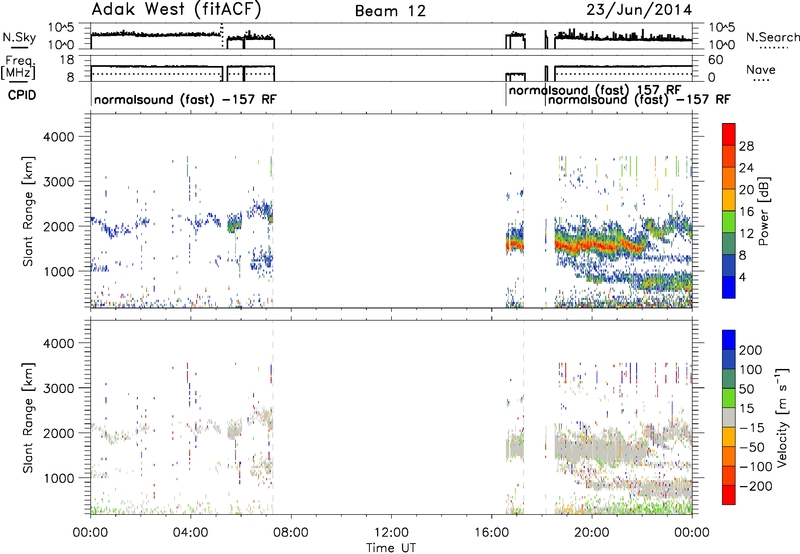This screenshot has height=554, width=800.
Task: Click the gray -15 to 15 velocity colorbar segment
Action: click(x=729, y=417)
